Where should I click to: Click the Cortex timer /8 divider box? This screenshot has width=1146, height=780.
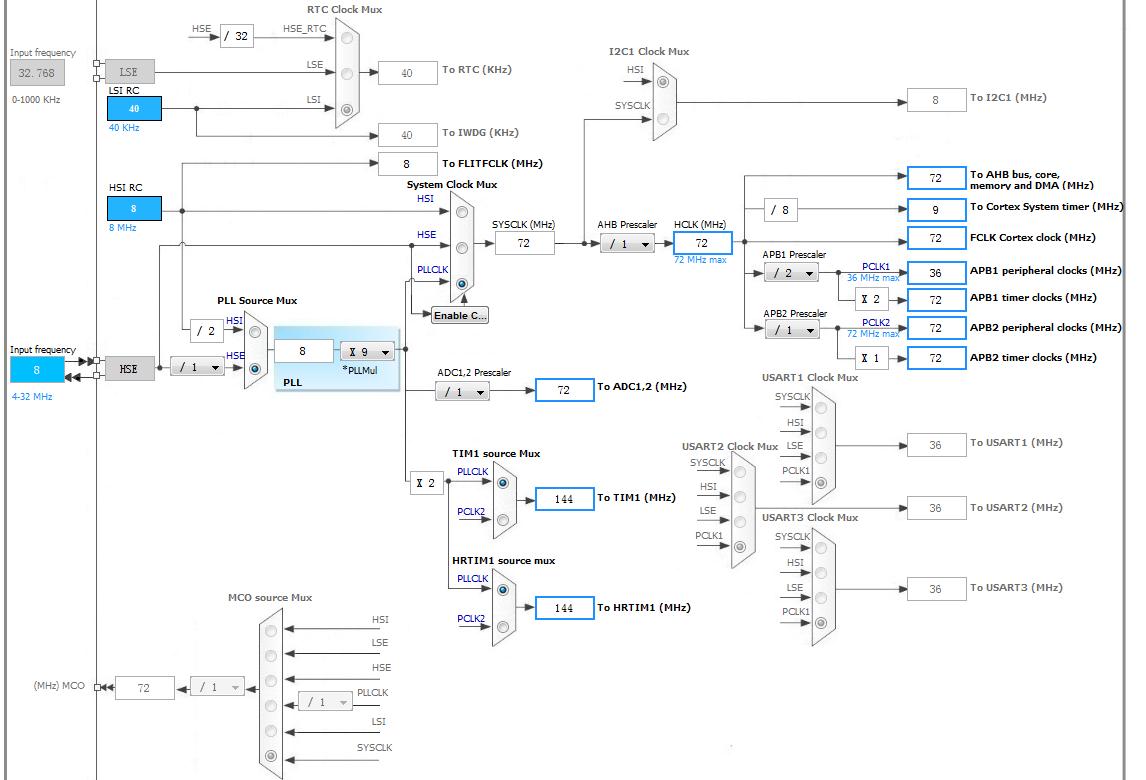coord(781,211)
